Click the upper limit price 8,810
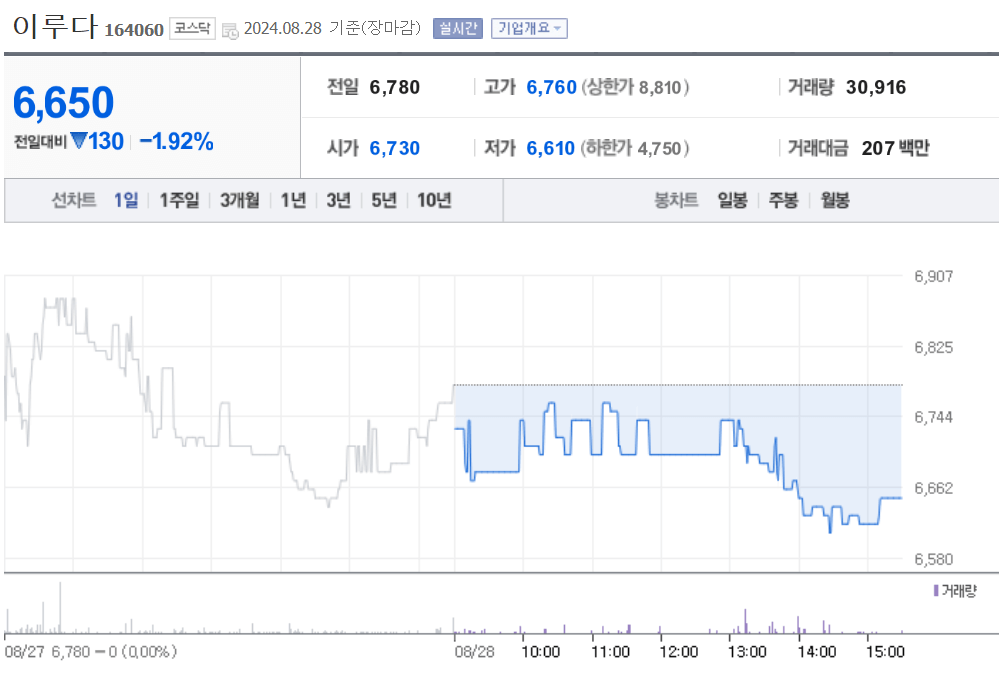The width and height of the screenshot is (999, 691). pos(660,88)
